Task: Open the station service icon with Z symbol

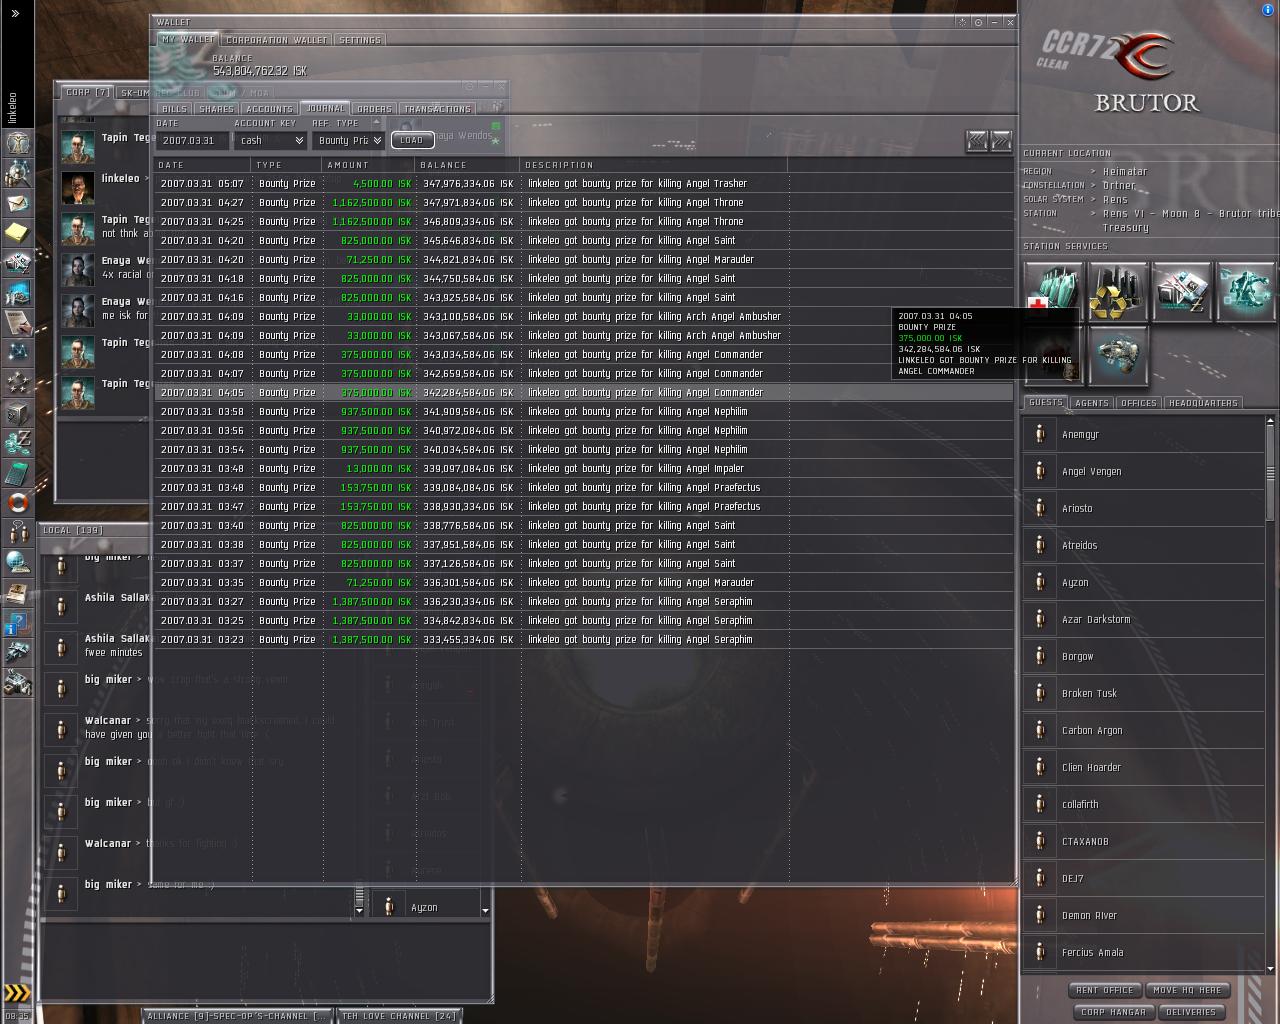Action: pyautogui.click(x=1182, y=291)
